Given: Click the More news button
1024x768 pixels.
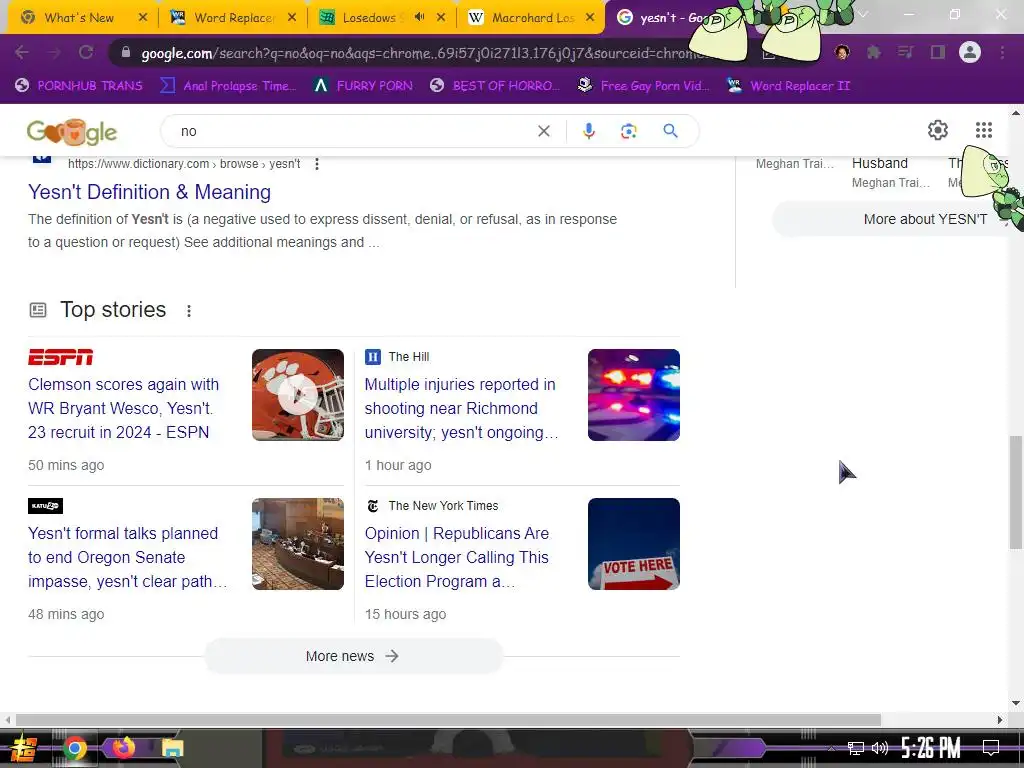Looking at the screenshot, I should [x=353, y=656].
